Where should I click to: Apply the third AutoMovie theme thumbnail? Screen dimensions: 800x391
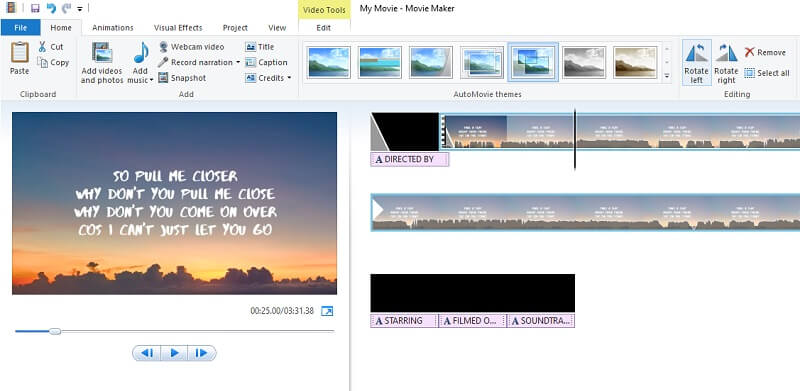point(431,62)
